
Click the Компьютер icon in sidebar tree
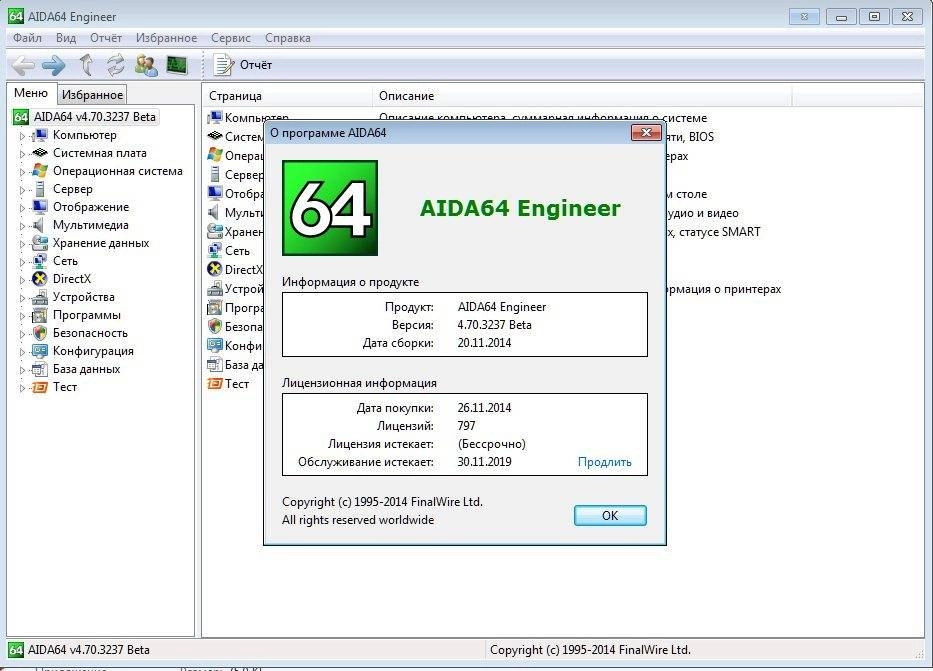point(40,135)
